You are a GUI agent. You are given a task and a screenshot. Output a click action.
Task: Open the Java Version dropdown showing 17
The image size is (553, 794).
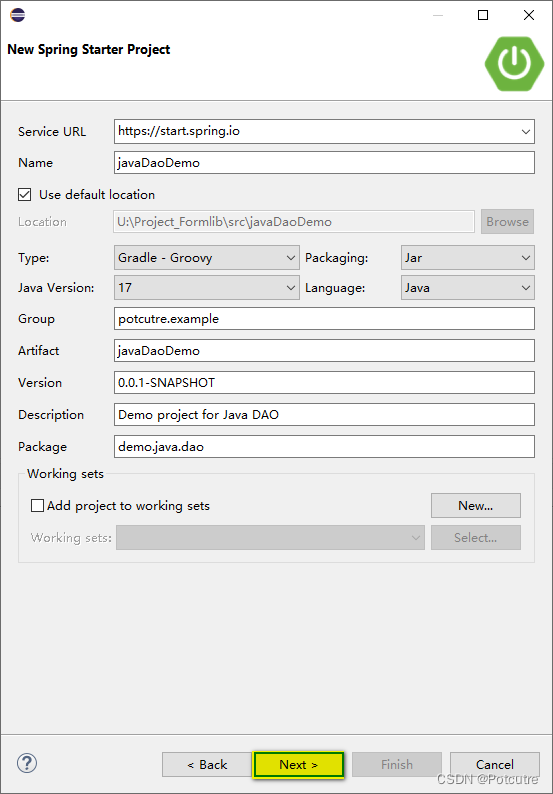pos(207,288)
